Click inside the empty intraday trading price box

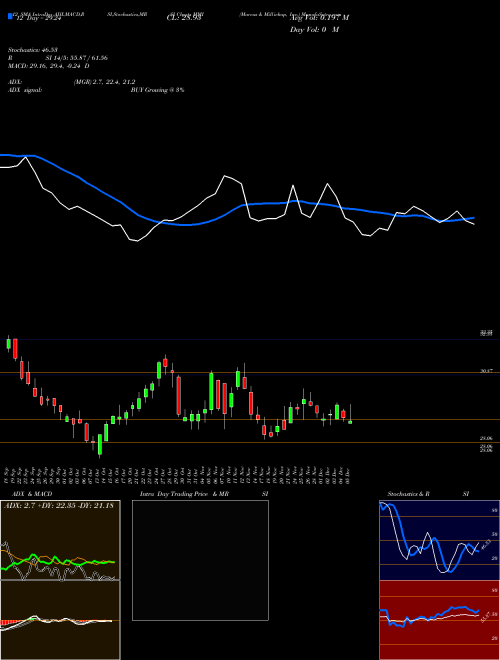pos(200,560)
